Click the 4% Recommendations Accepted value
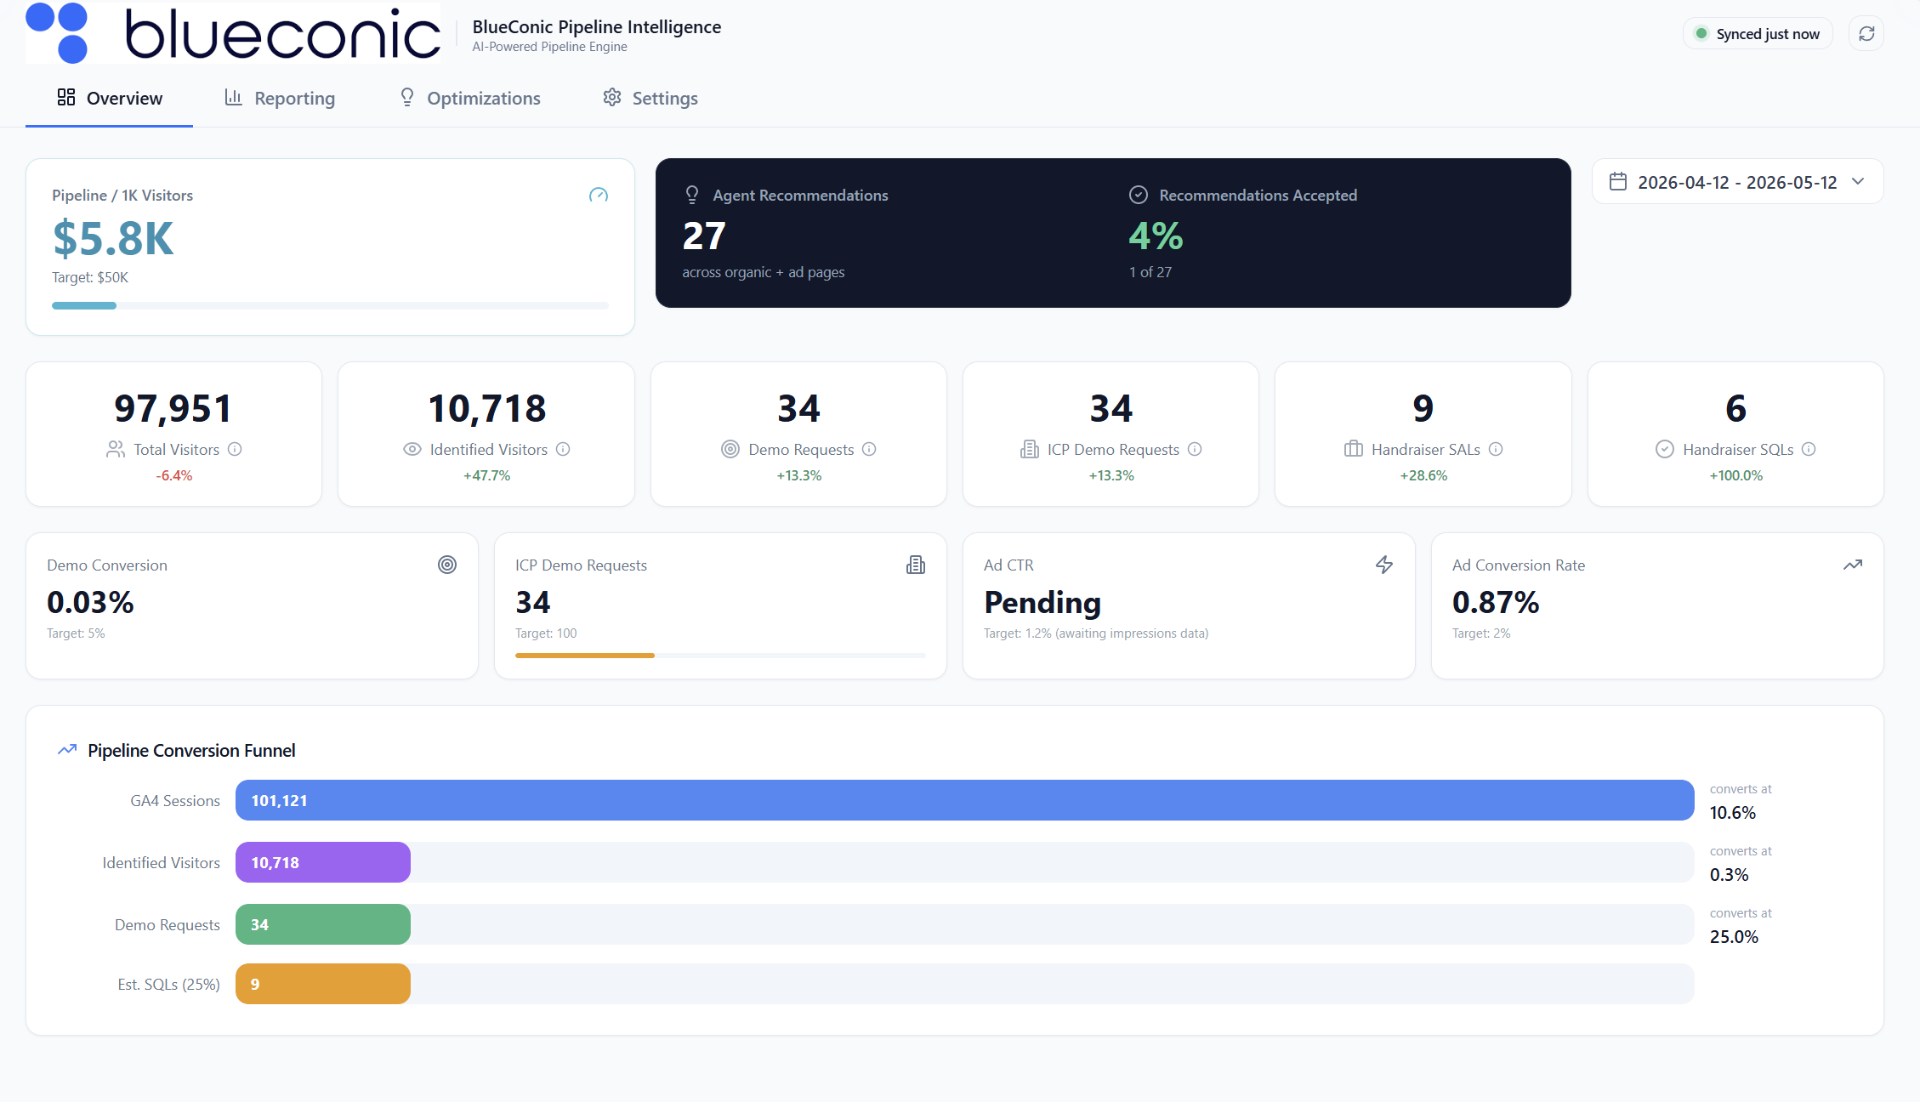The width and height of the screenshot is (1920, 1102). click(1155, 236)
